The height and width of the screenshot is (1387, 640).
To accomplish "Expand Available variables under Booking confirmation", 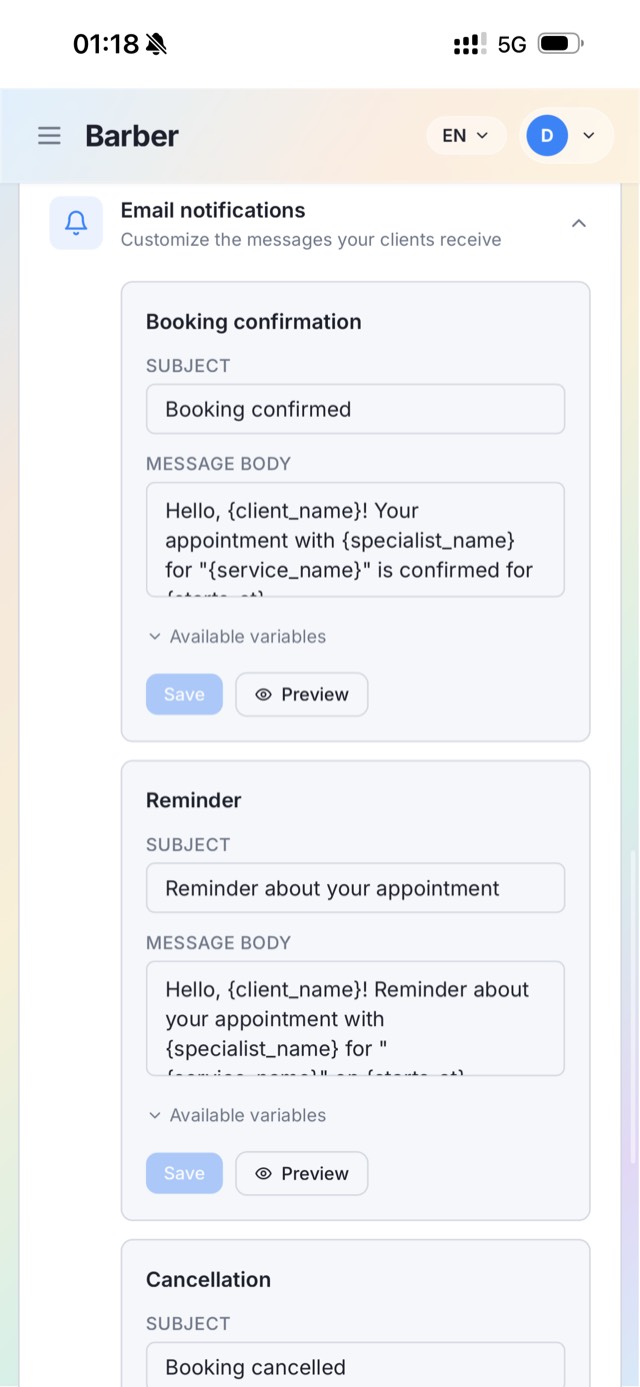I will point(237,637).
